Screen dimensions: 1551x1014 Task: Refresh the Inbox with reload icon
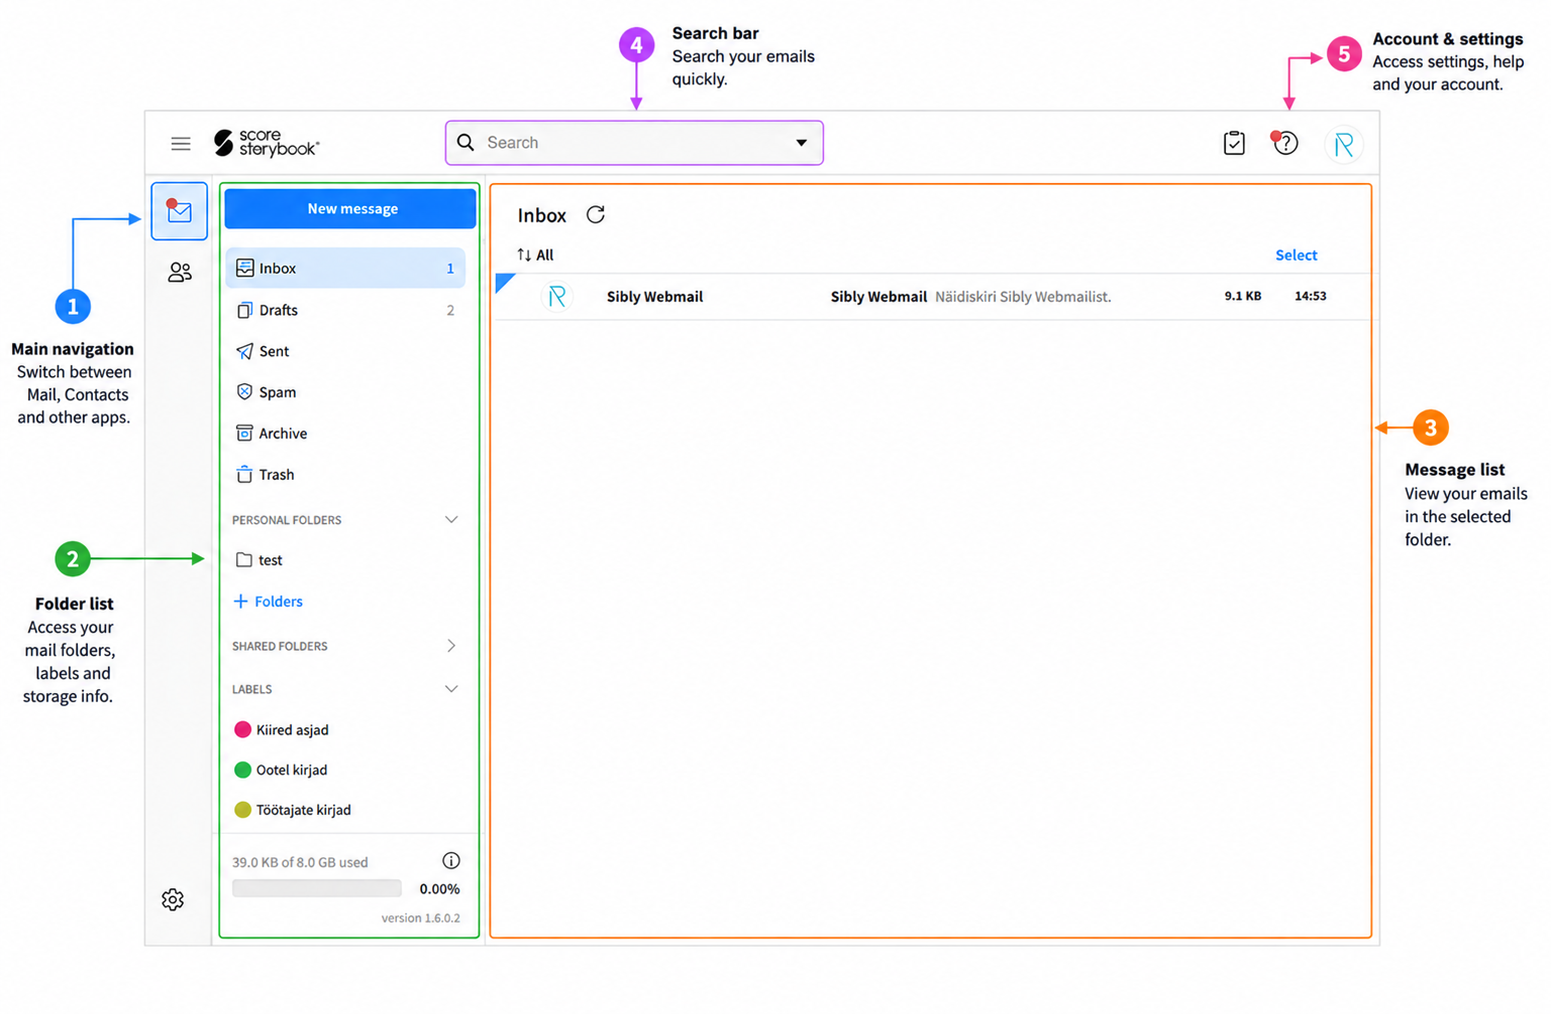596,215
